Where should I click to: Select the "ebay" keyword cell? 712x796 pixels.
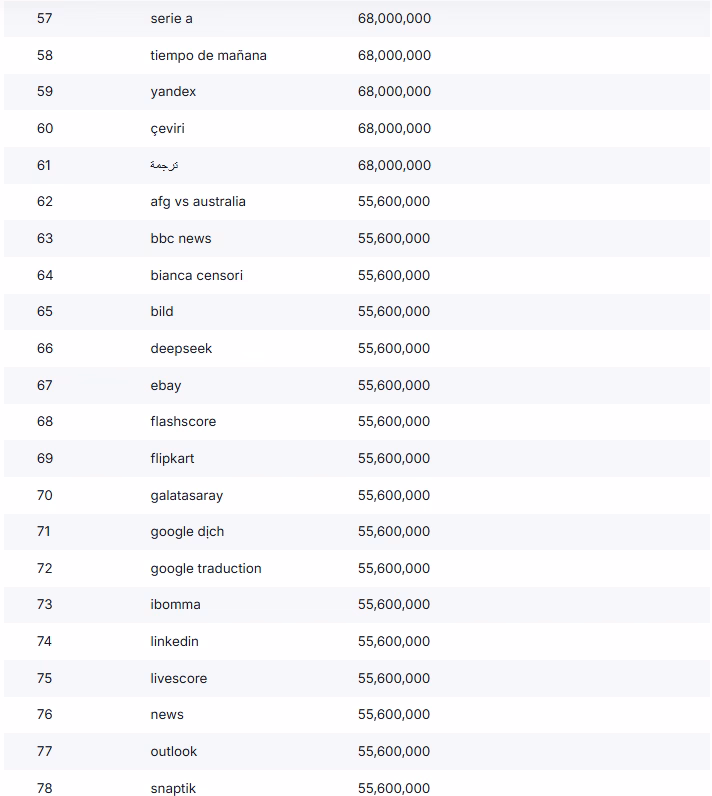coord(166,385)
